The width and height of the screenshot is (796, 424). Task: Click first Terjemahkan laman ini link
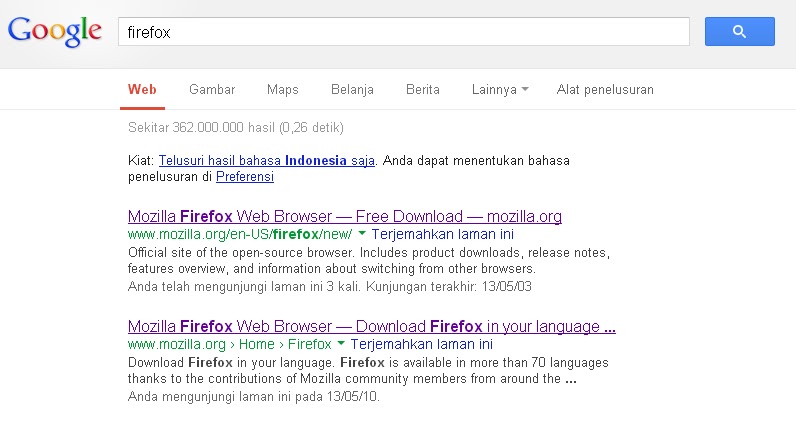pos(443,234)
